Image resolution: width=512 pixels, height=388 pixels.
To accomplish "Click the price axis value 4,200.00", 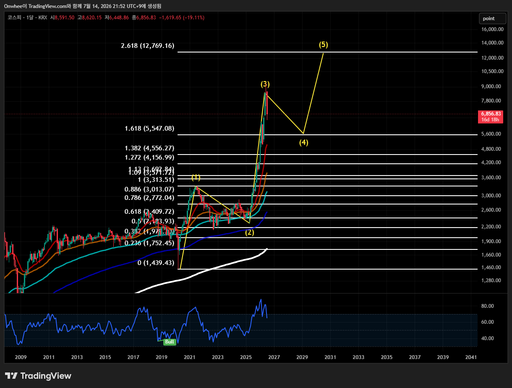I will tap(491, 162).
